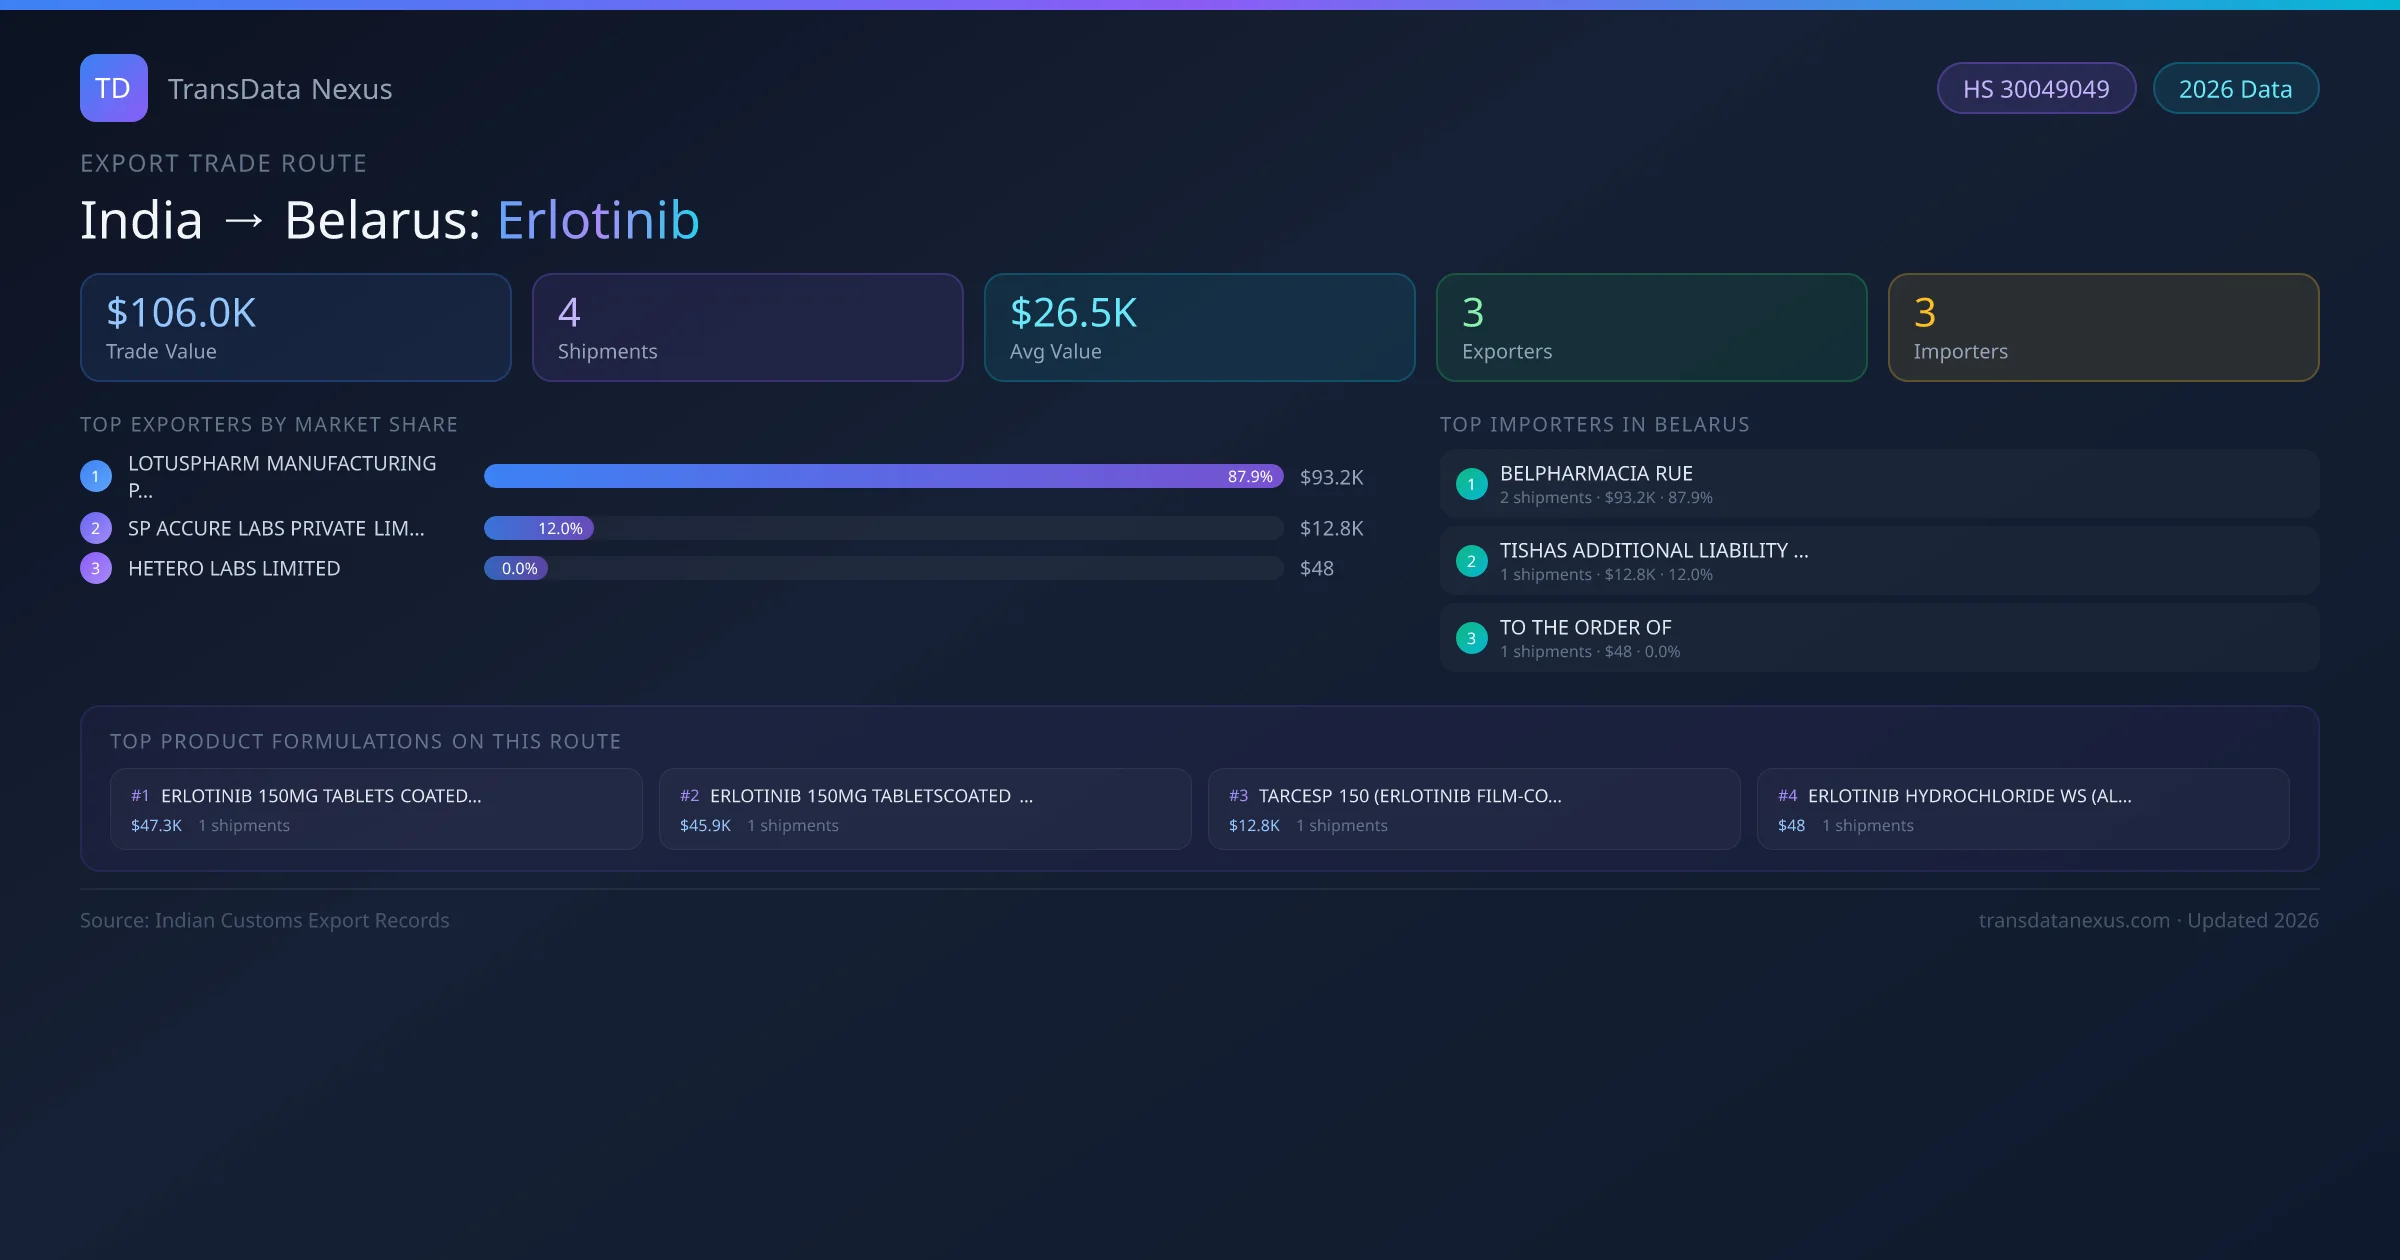Select the 3 Importers stat card
The width and height of the screenshot is (2400, 1260).
[x=2103, y=328]
